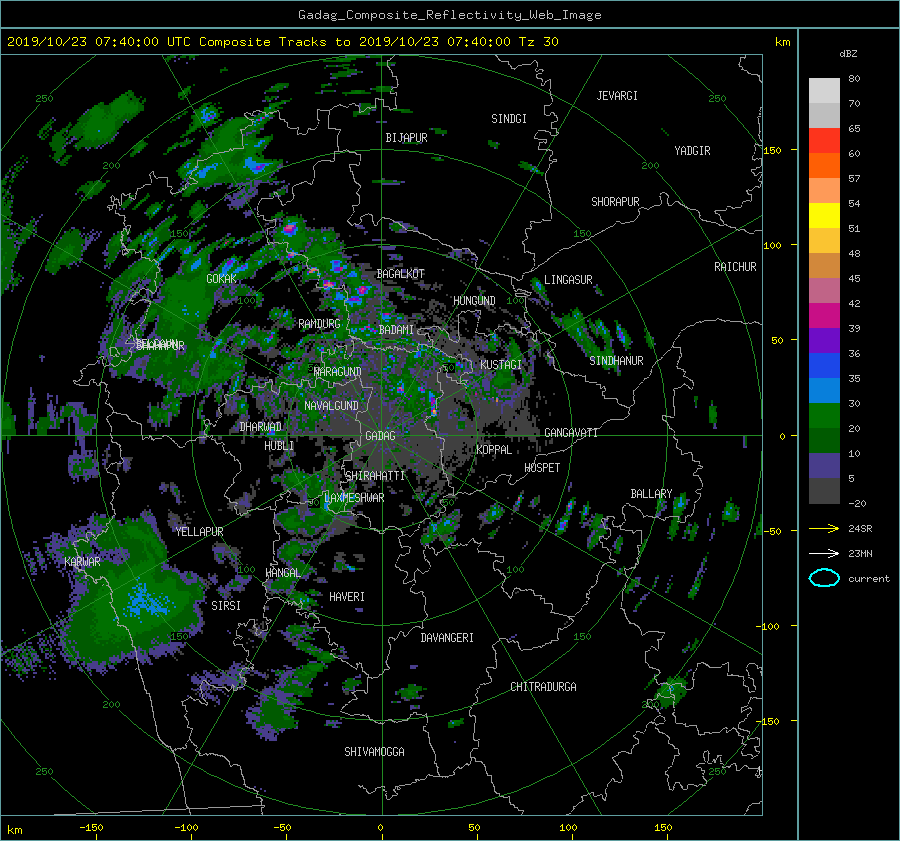900x841 pixels.
Task: Click the SINDGI city label
Action: (509, 119)
